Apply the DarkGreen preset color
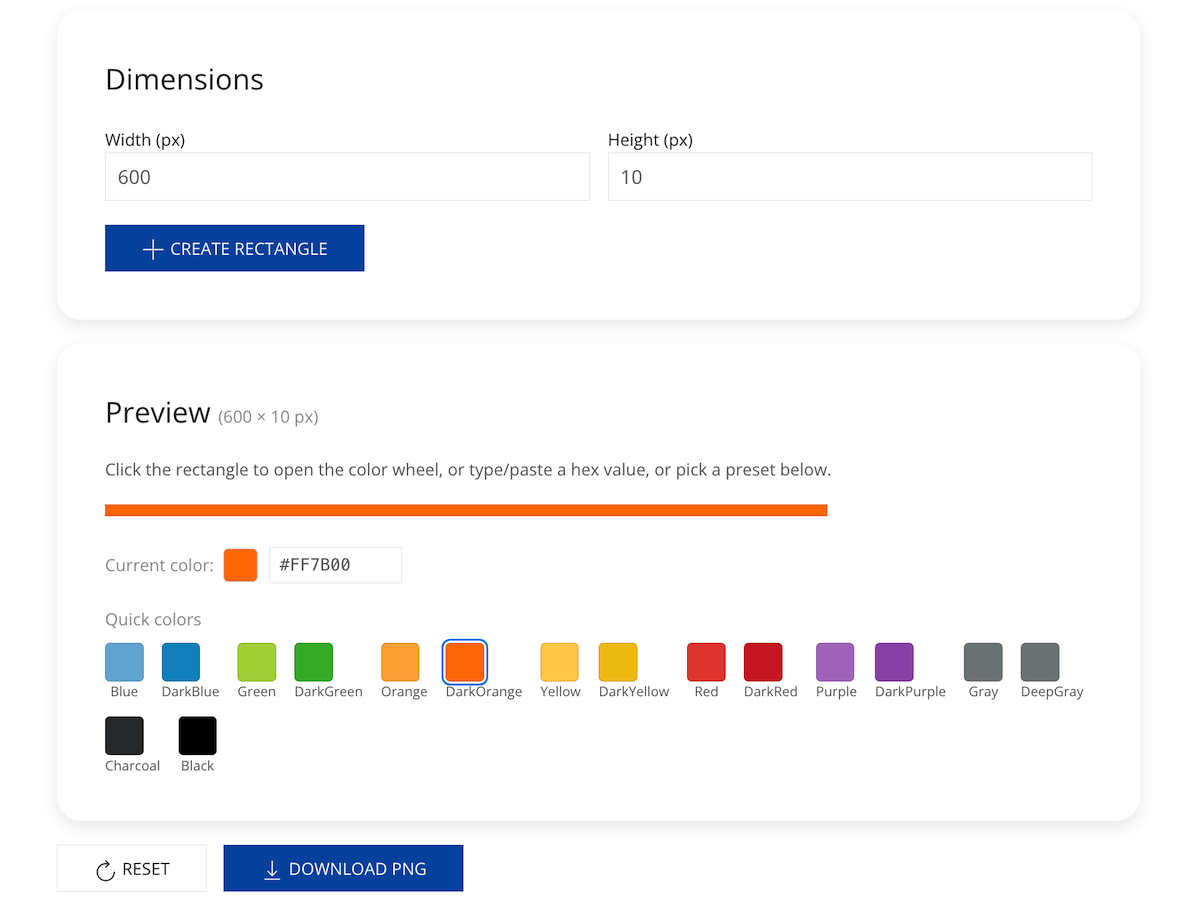 [313, 662]
